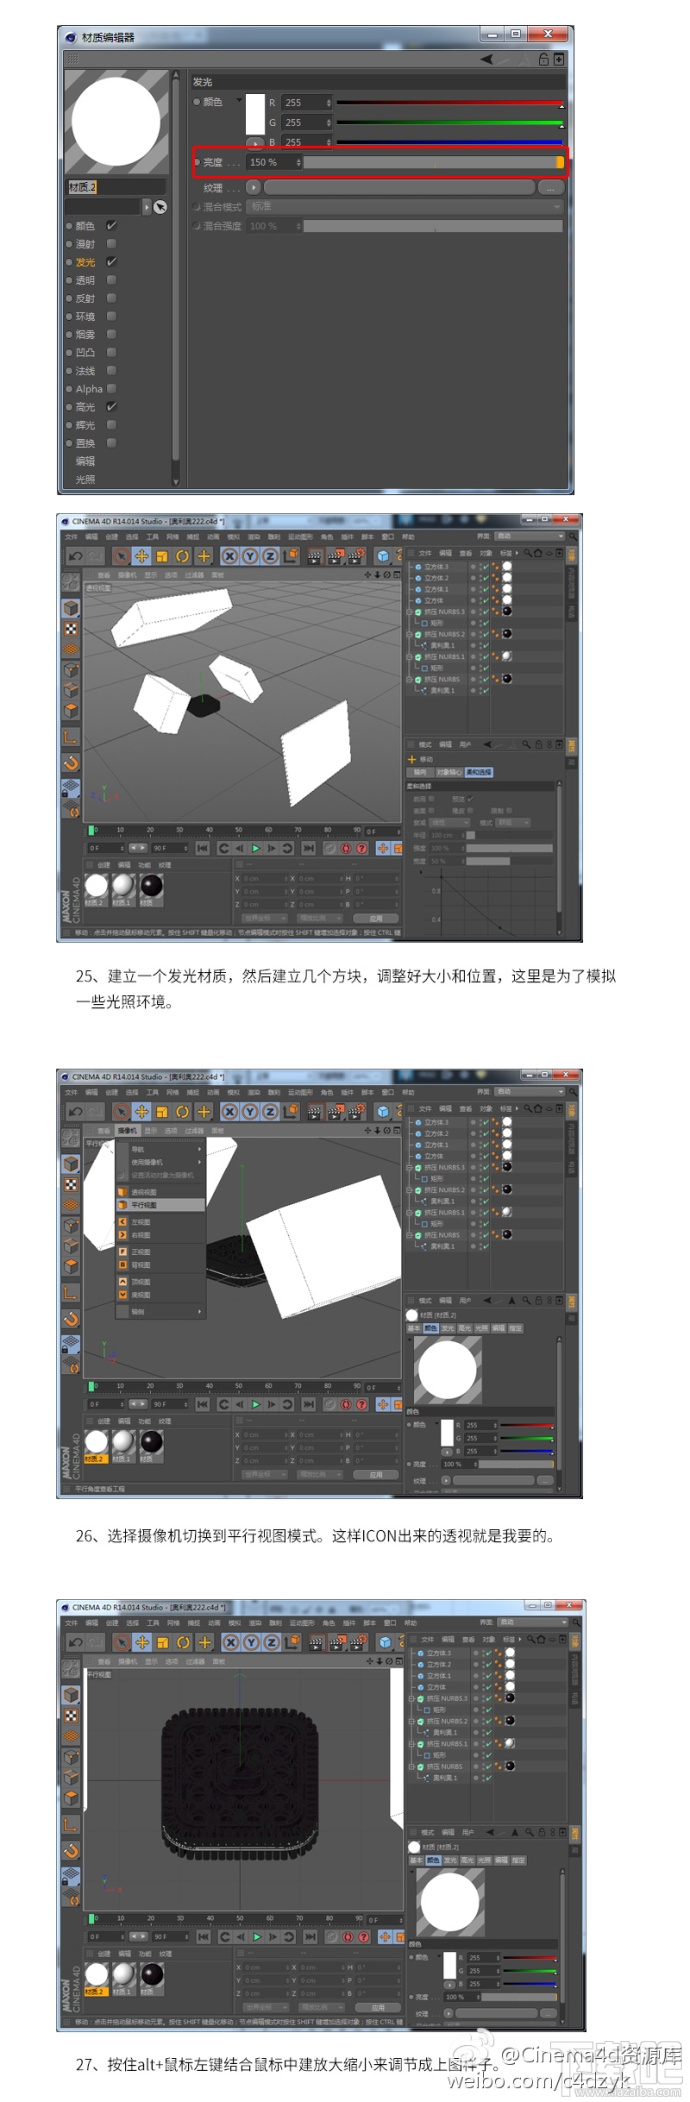
Task: Select the Move tool in step 27 screenshot
Action: pyautogui.click(x=142, y=1642)
